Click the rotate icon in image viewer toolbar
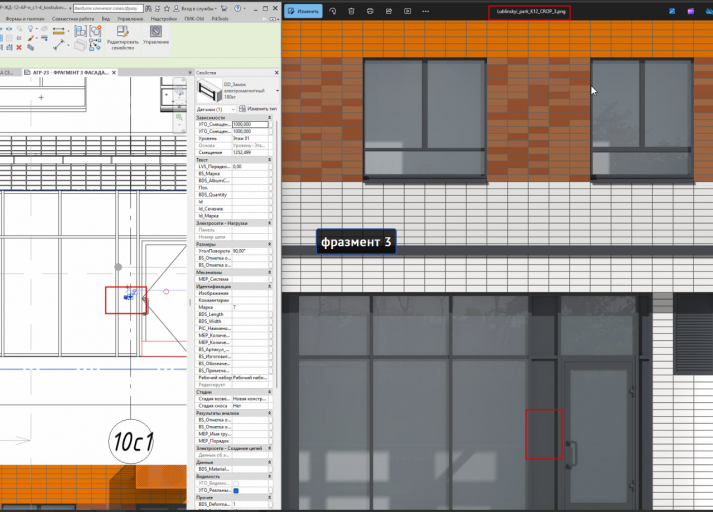The image size is (713, 512). click(x=333, y=11)
